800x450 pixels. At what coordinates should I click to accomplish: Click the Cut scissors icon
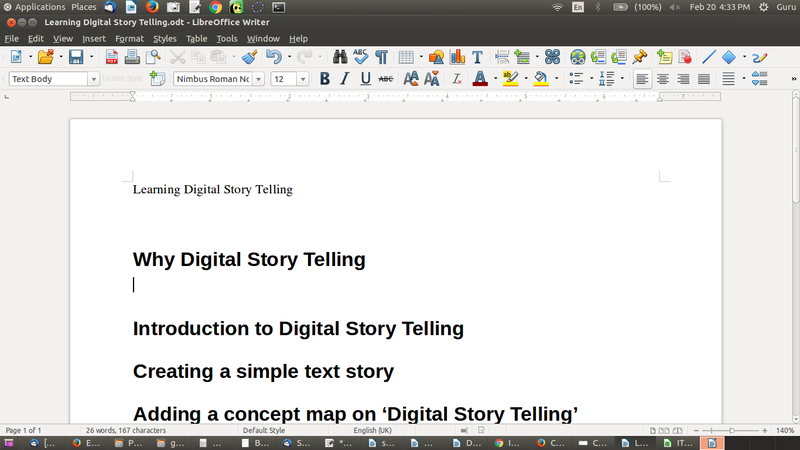178,57
